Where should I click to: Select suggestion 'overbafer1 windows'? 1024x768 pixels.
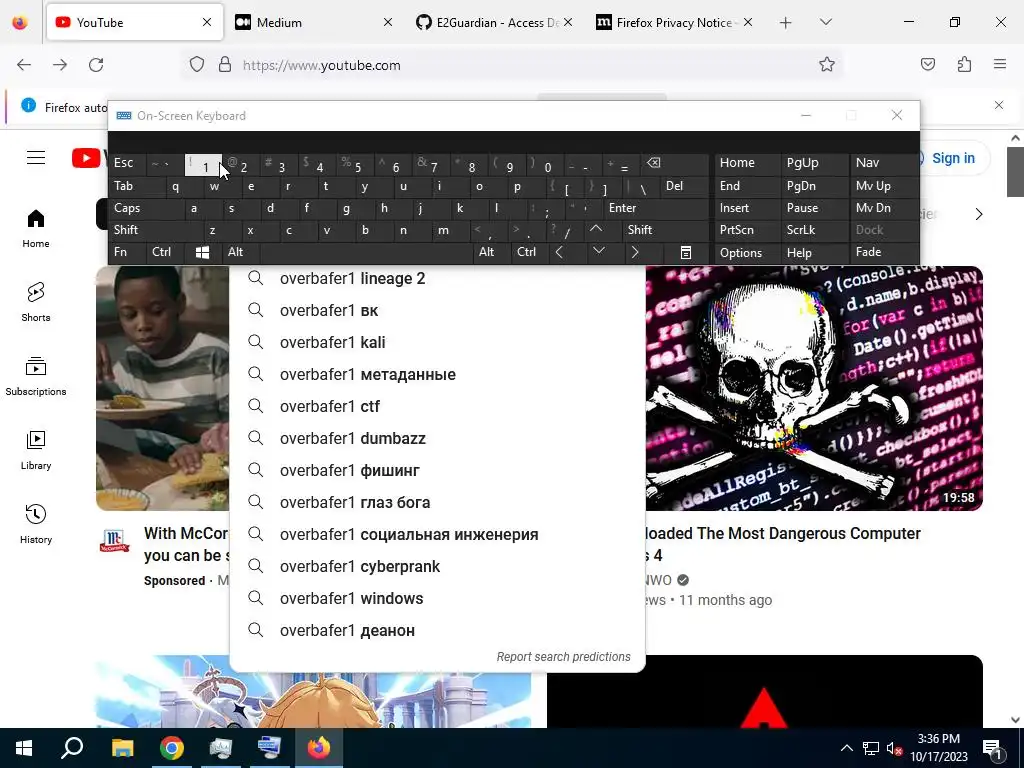pyautogui.click(x=437, y=599)
